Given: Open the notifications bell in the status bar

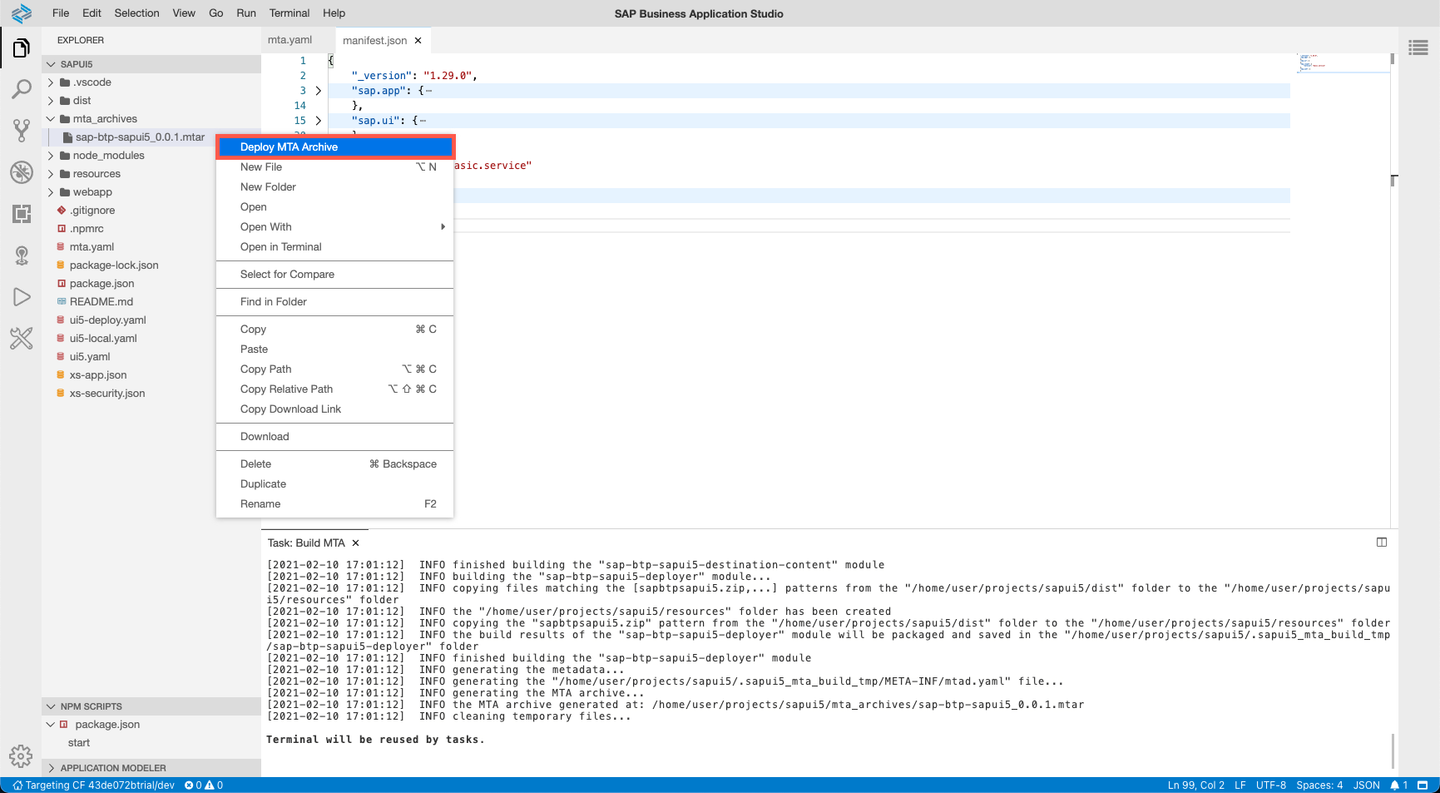Looking at the screenshot, I should pyautogui.click(x=1395, y=785).
